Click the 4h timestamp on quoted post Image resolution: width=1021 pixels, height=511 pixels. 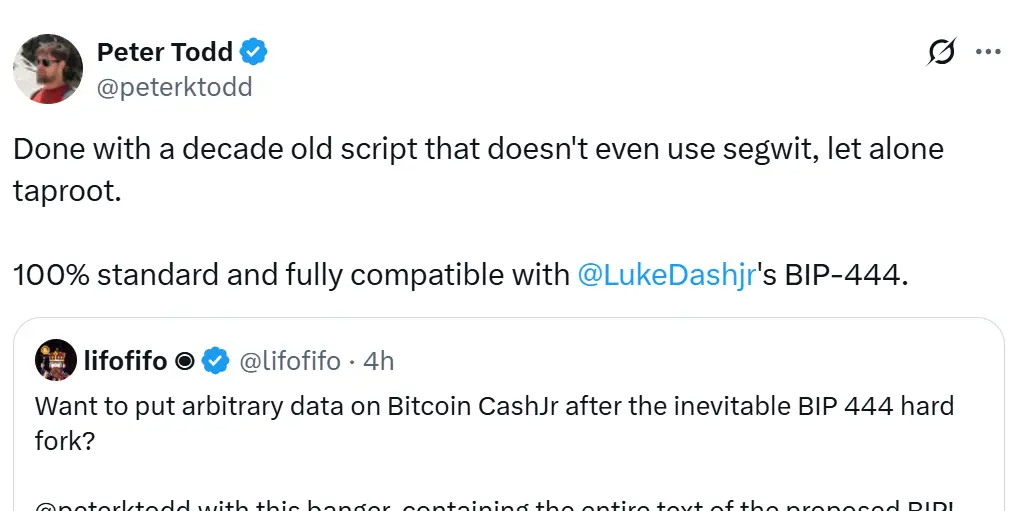point(379,361)
